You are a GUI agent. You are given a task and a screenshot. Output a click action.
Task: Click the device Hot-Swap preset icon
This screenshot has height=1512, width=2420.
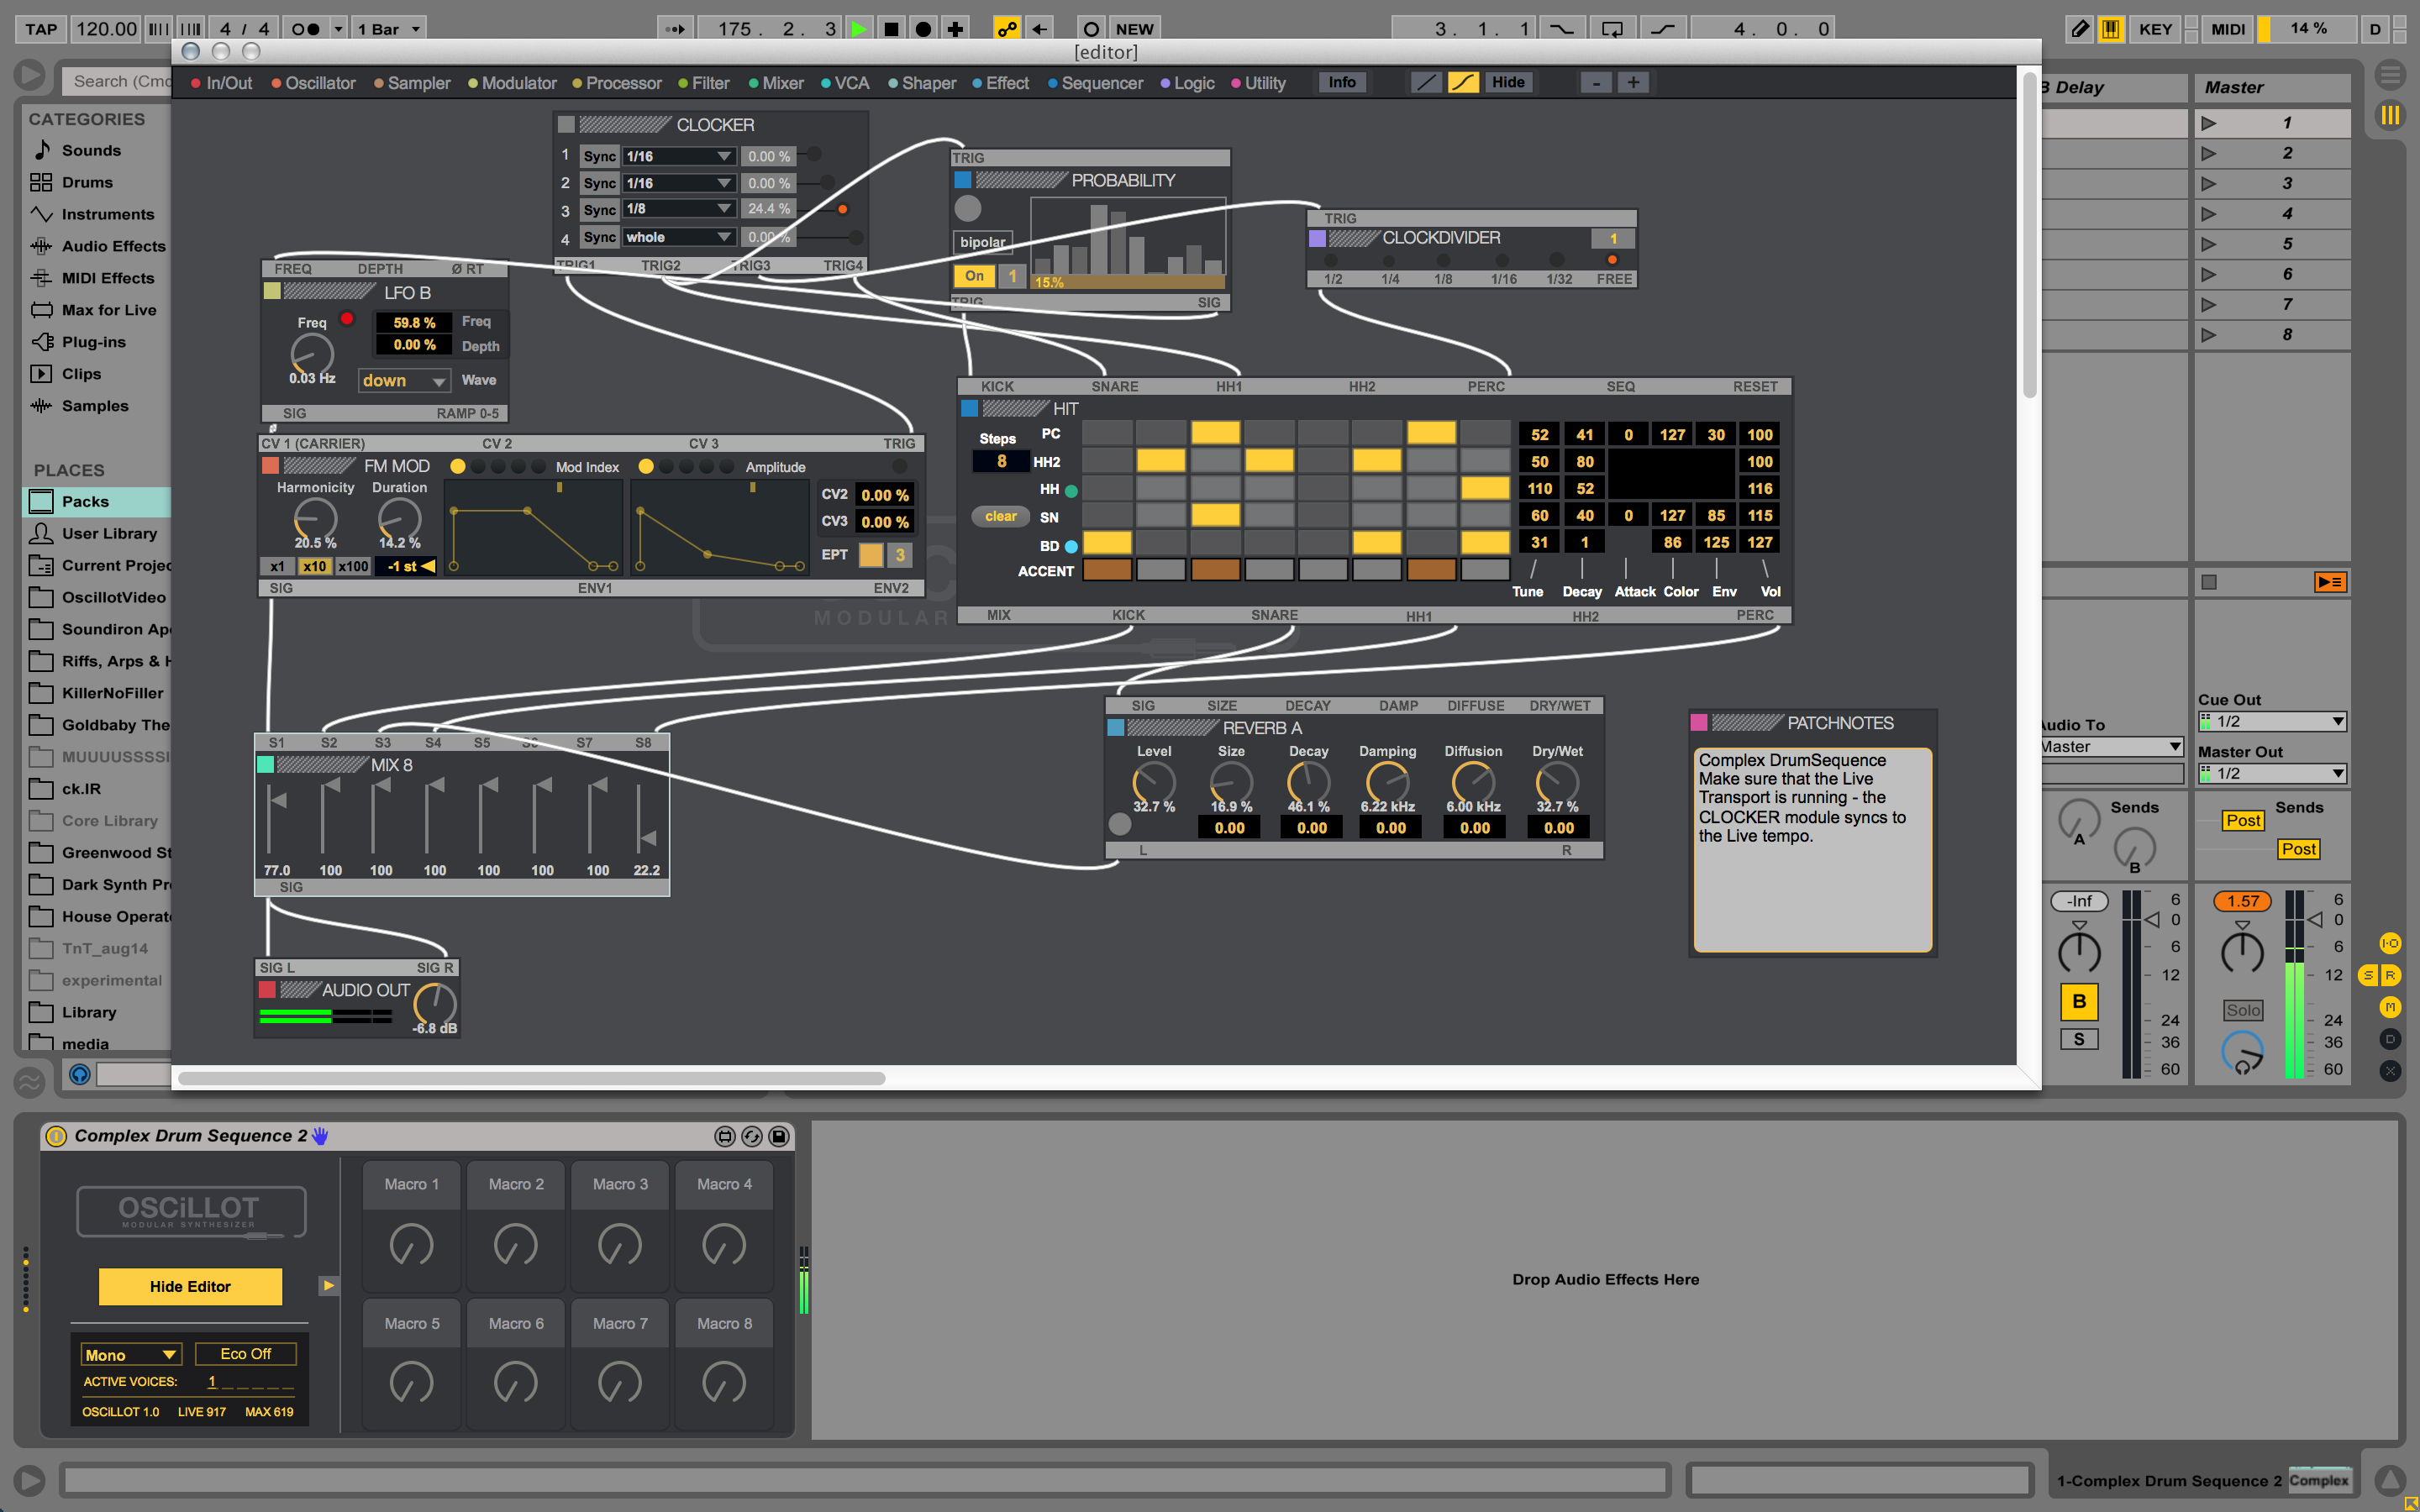click(752, 1136)
